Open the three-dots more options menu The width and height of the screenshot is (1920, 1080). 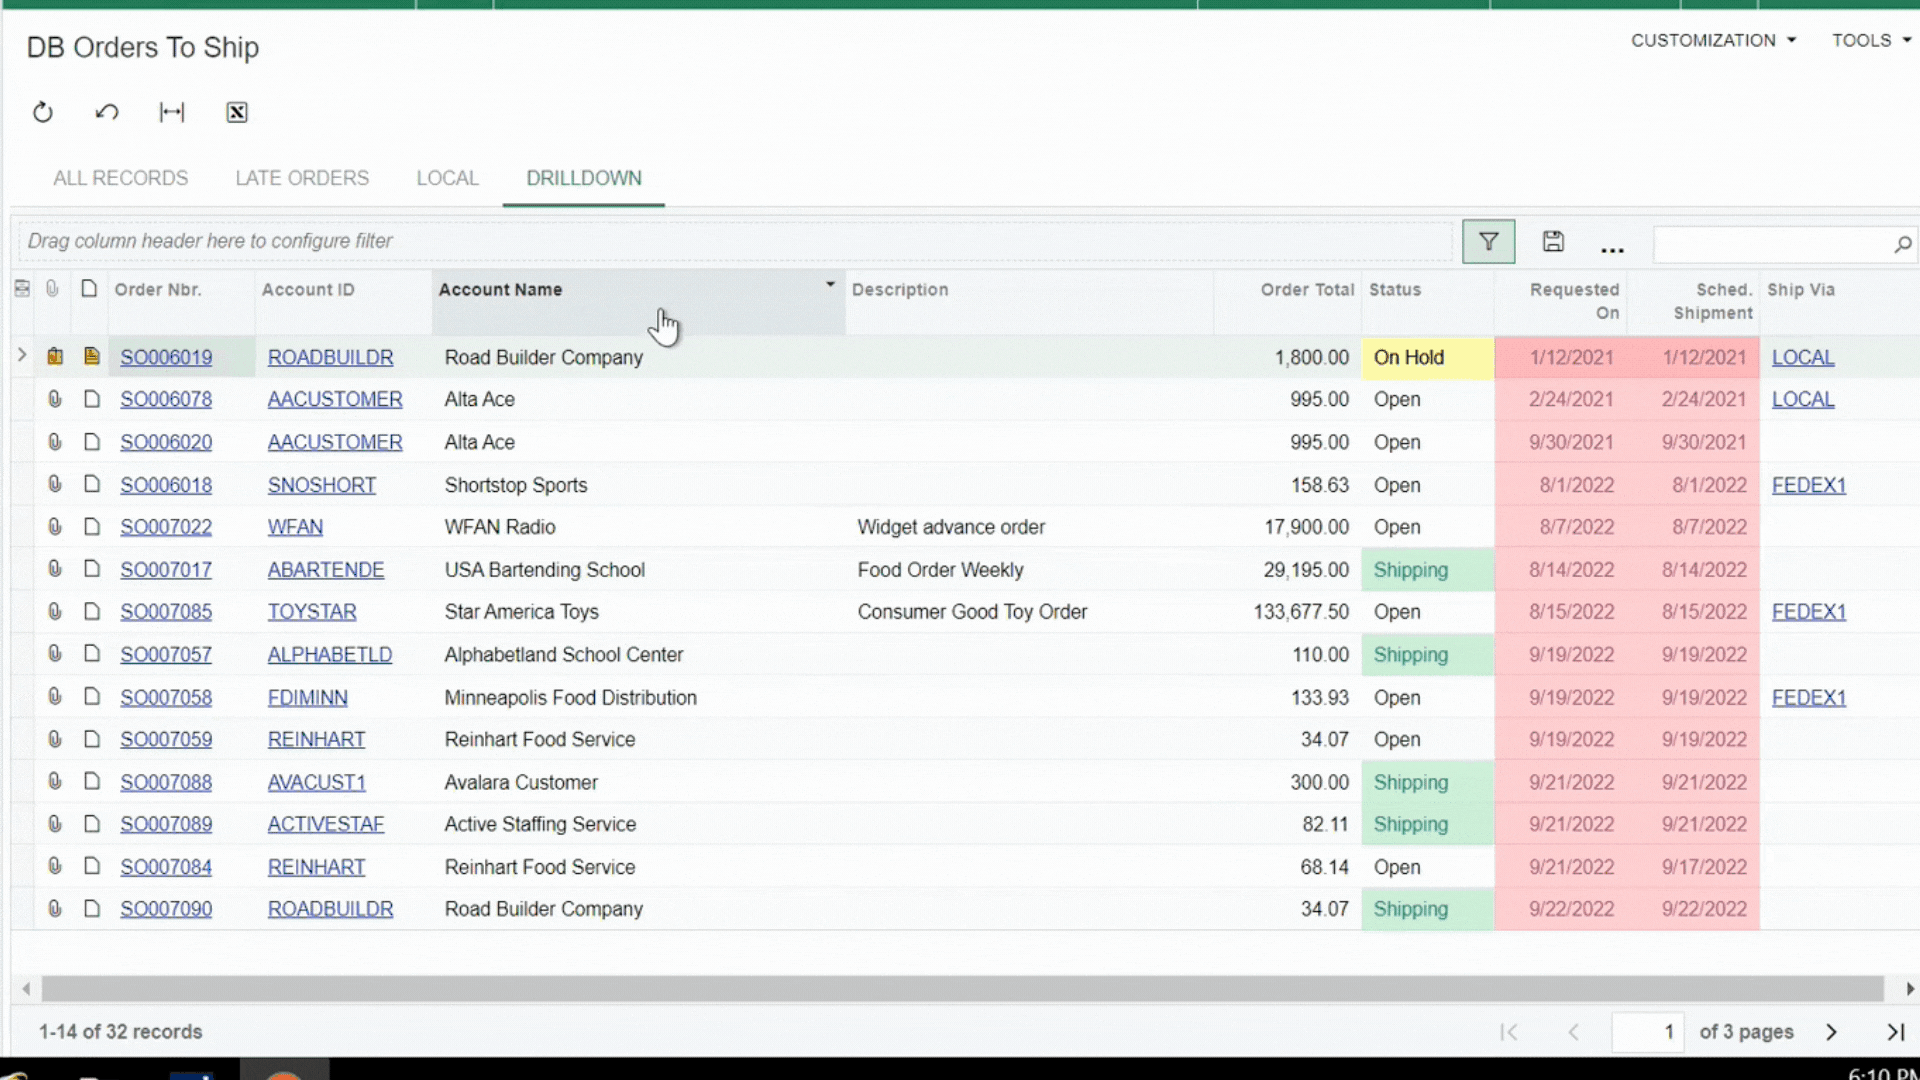(1612, 248)
